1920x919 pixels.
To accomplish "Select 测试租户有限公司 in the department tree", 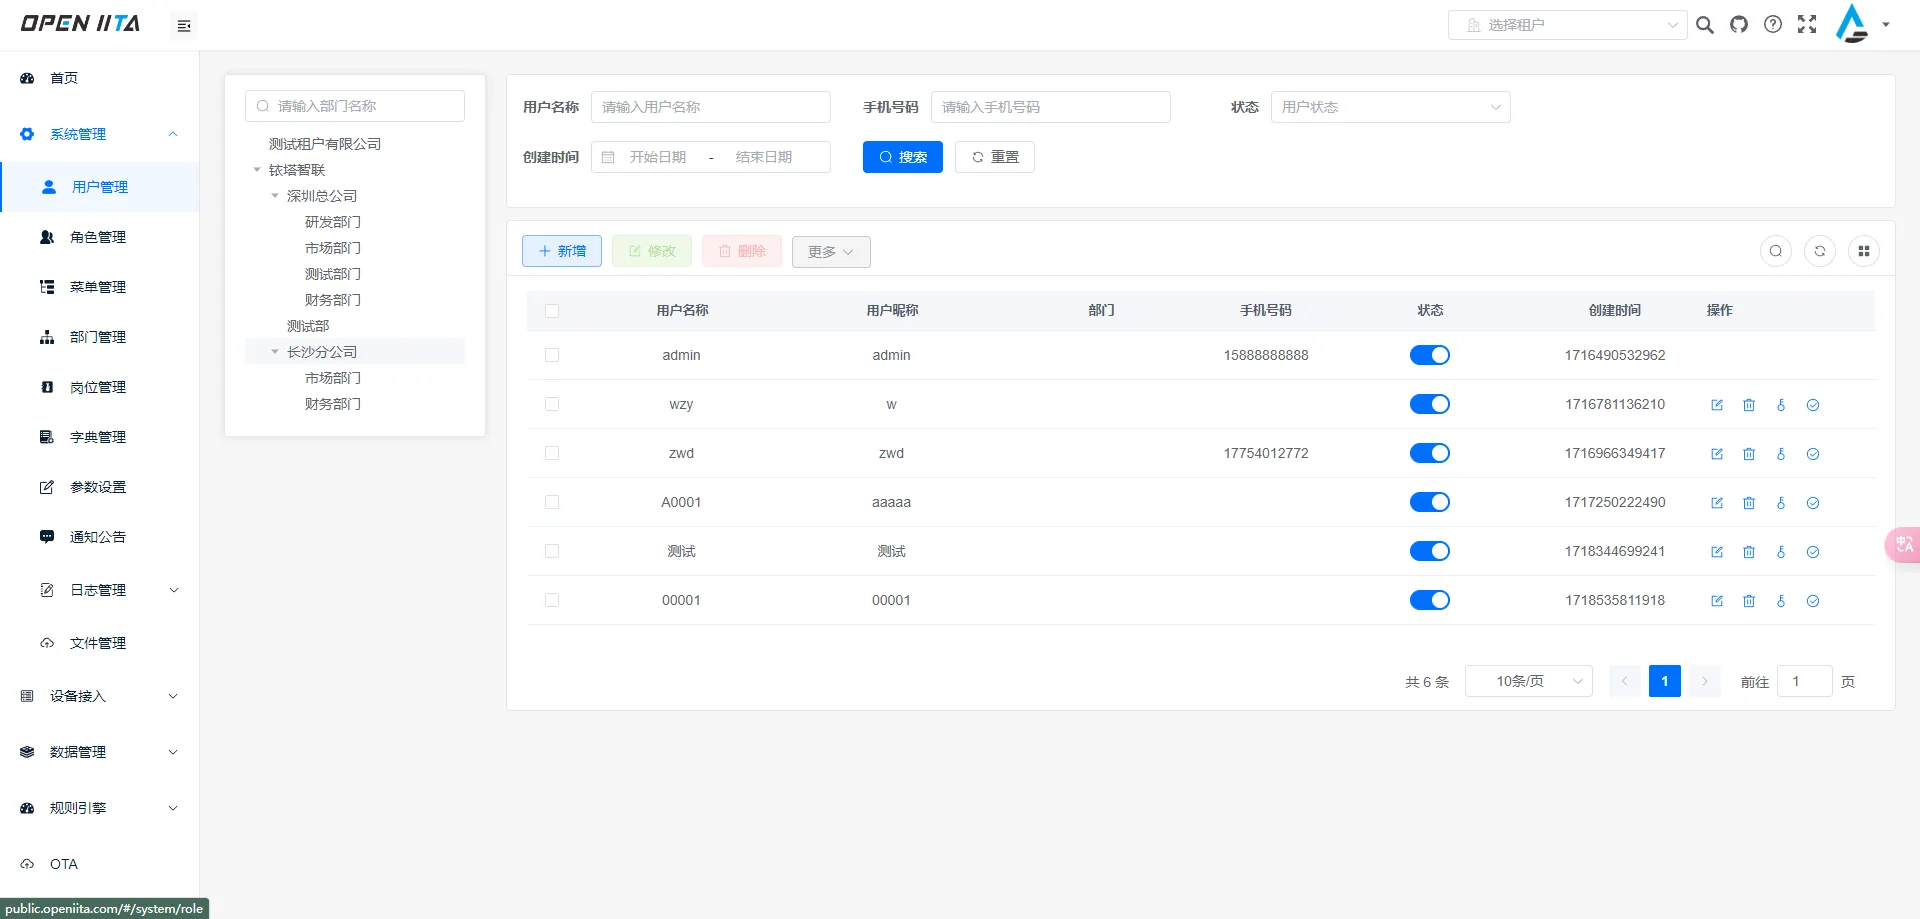I will (x=325, y=144).
